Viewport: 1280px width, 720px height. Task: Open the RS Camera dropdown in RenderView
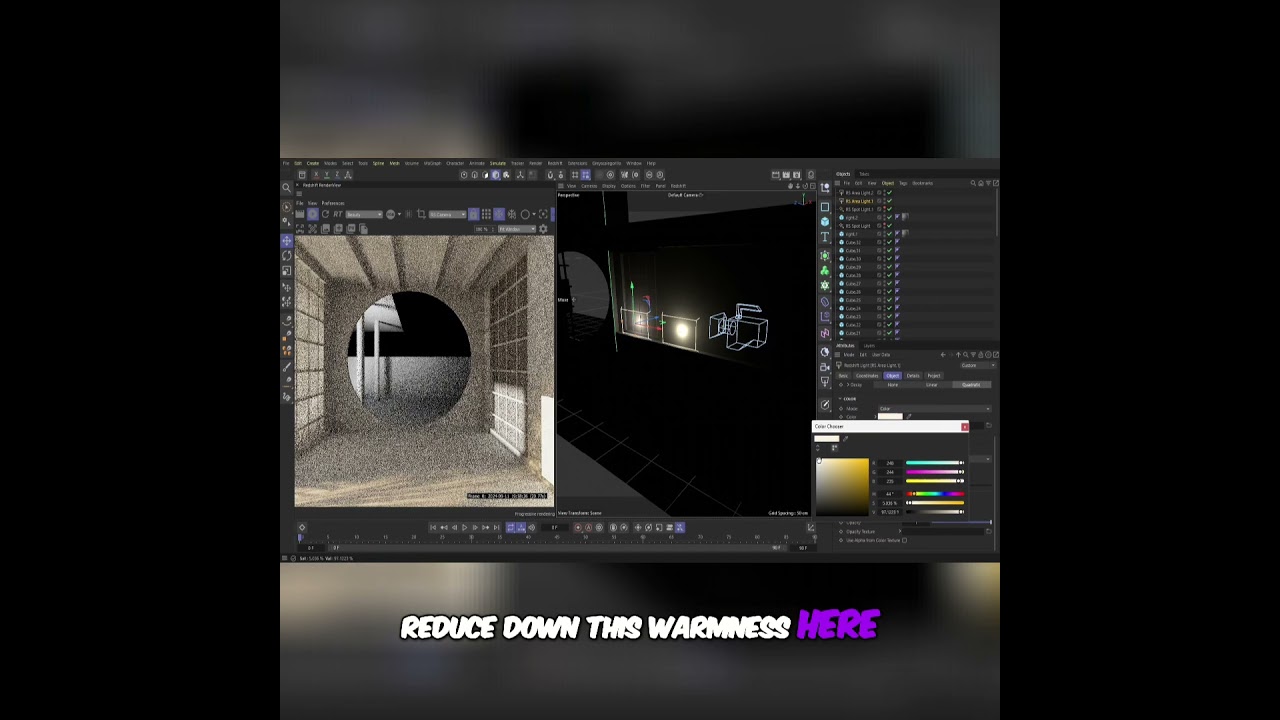pyautogui.click(x=447, y=214)
